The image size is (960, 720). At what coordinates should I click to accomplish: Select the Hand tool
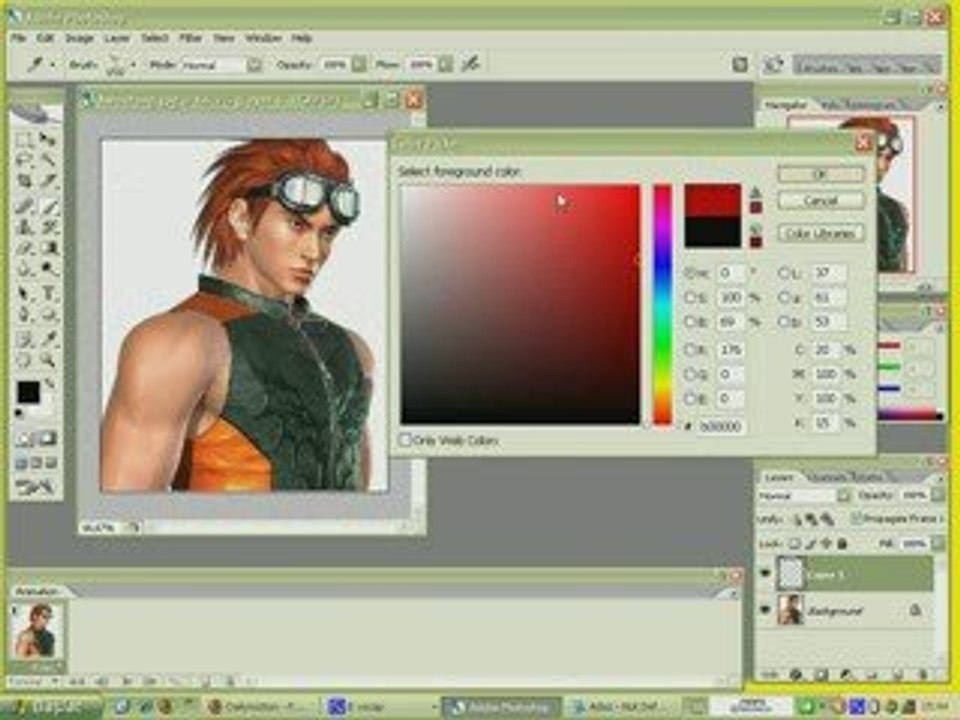(24, 360)
